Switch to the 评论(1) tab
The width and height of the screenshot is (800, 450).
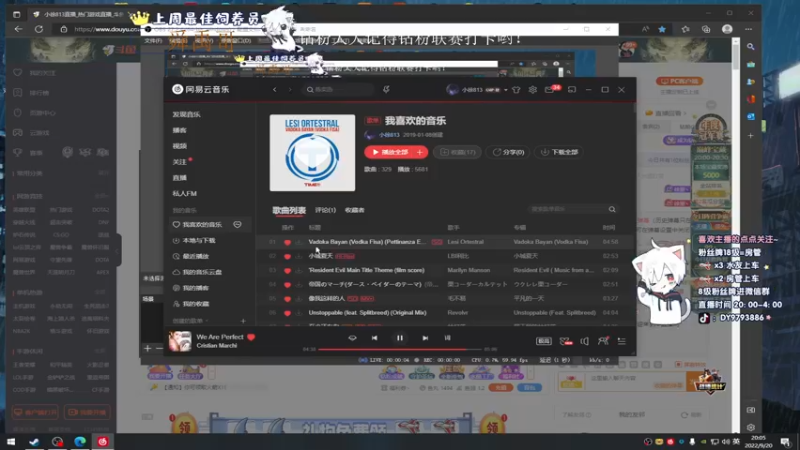point(325,210)
